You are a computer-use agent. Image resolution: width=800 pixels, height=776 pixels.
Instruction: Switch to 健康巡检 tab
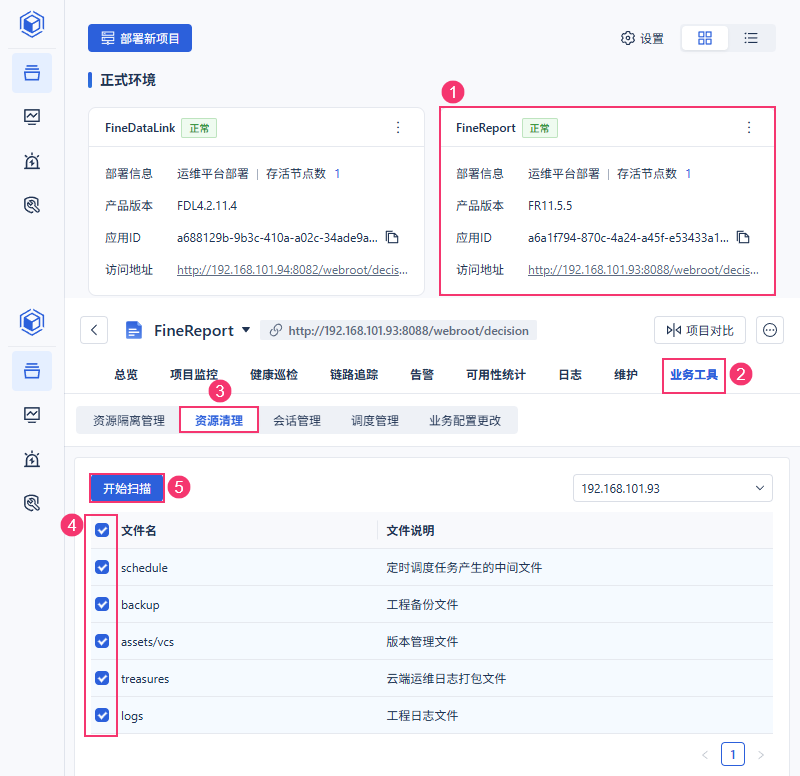(274, 375)
